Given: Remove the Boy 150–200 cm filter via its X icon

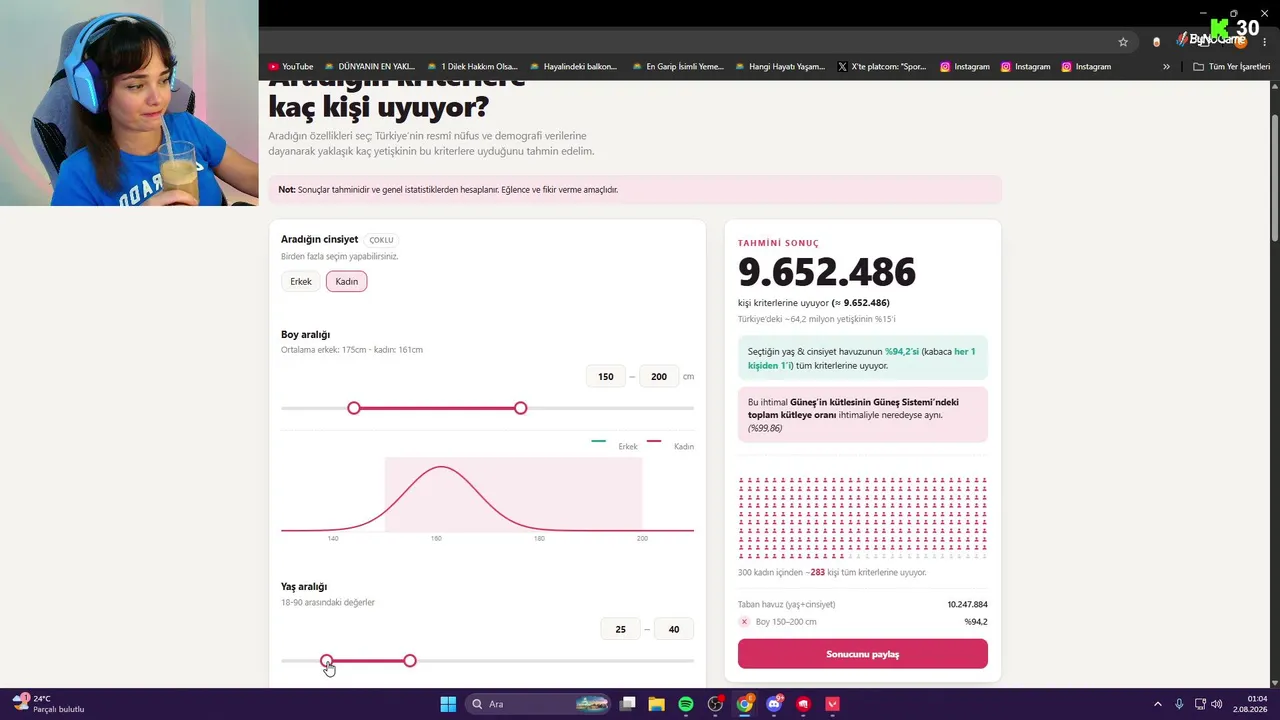Looking at the screenshot, I should (x=744, y=622).
